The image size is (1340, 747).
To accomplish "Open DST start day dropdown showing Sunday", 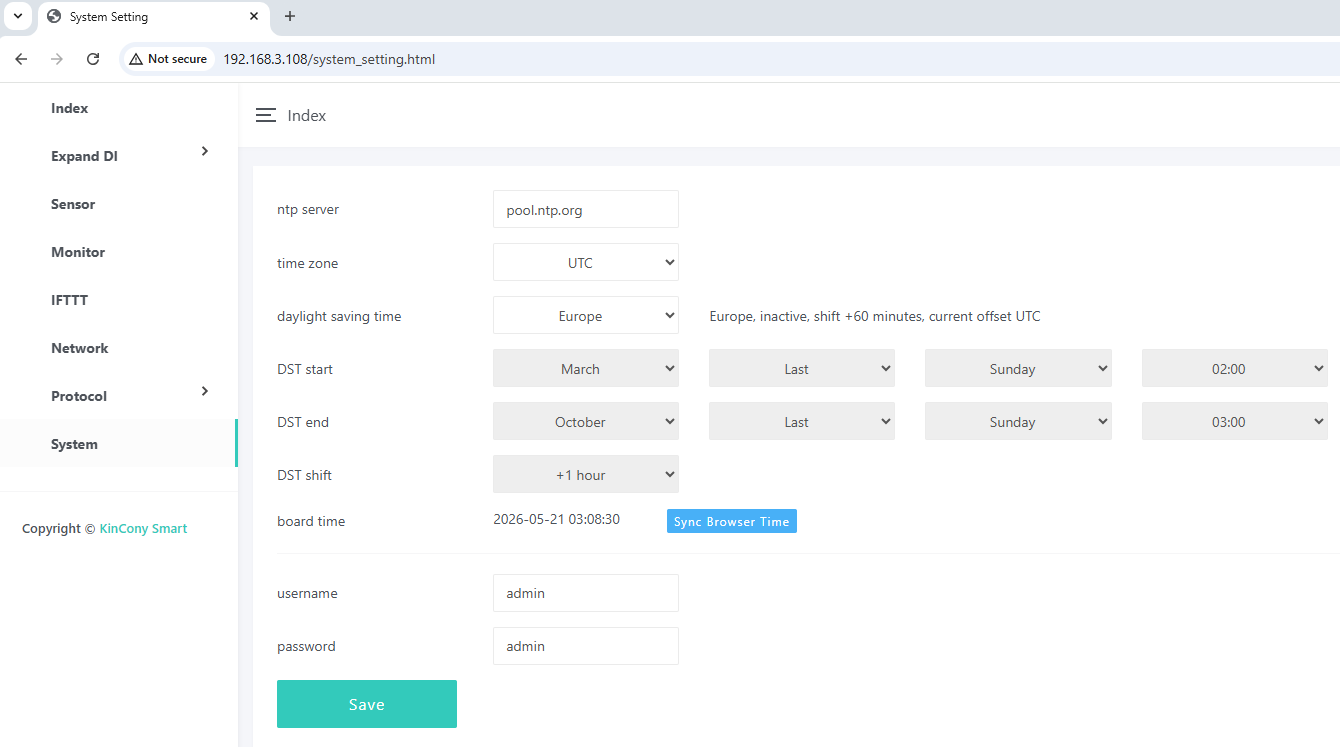I will 1018,368.
